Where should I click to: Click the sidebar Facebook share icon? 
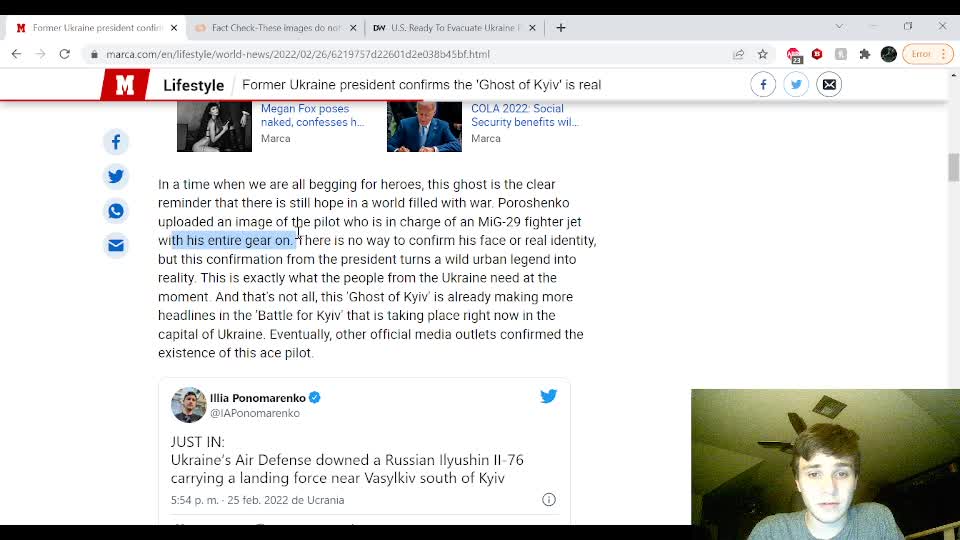116,142
